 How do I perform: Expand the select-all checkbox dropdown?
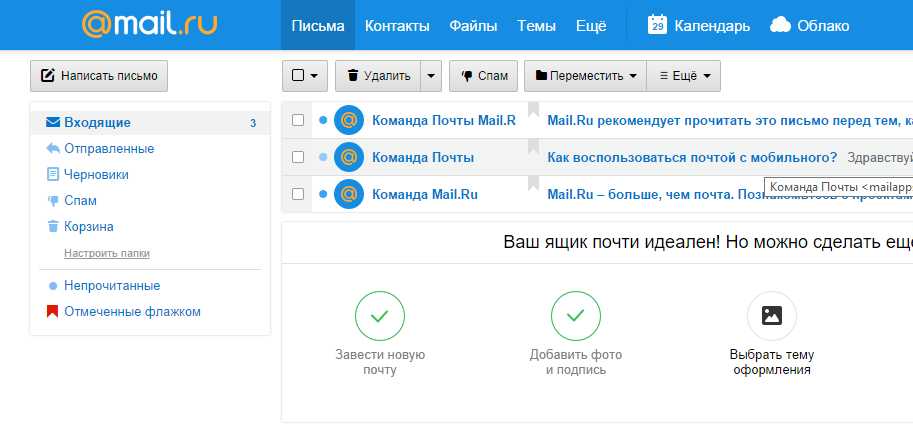point(315,76)
